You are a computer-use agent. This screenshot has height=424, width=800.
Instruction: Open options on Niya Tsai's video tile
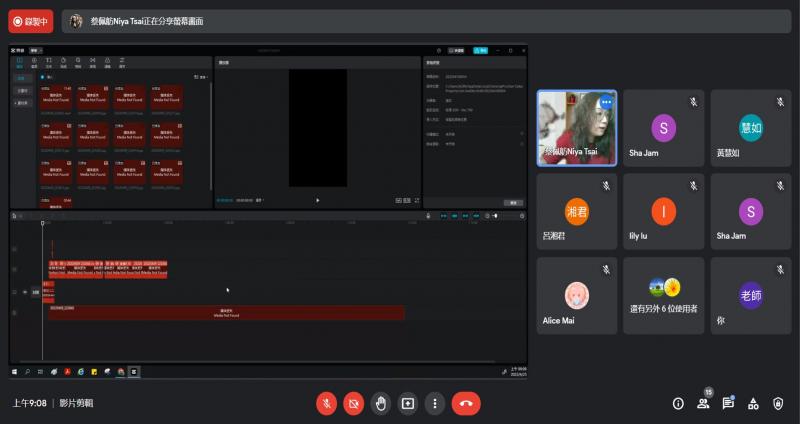coord(605,102)
